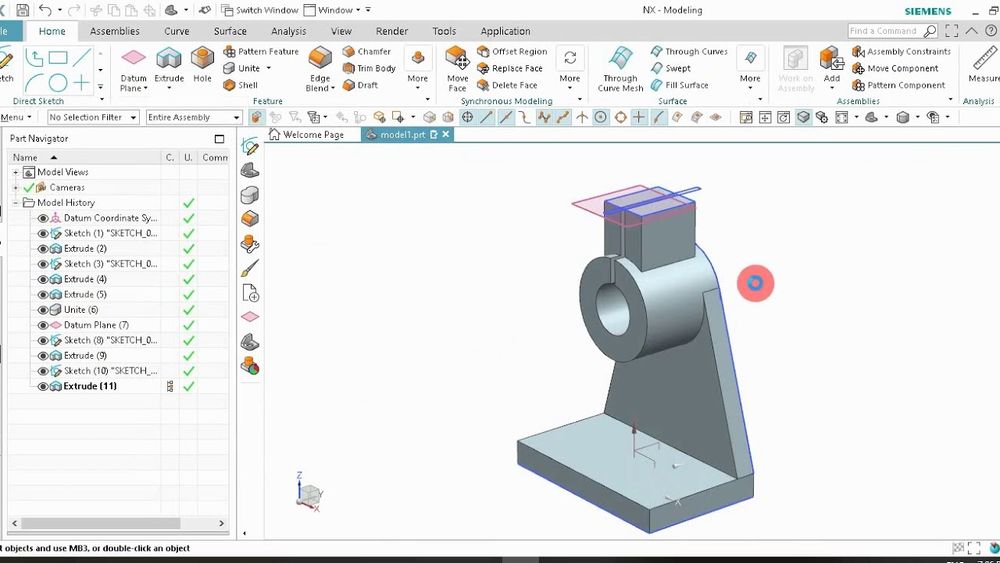
Task: Open the Entire Assembly scope dropdown
Action: click(x=194, y=117)
